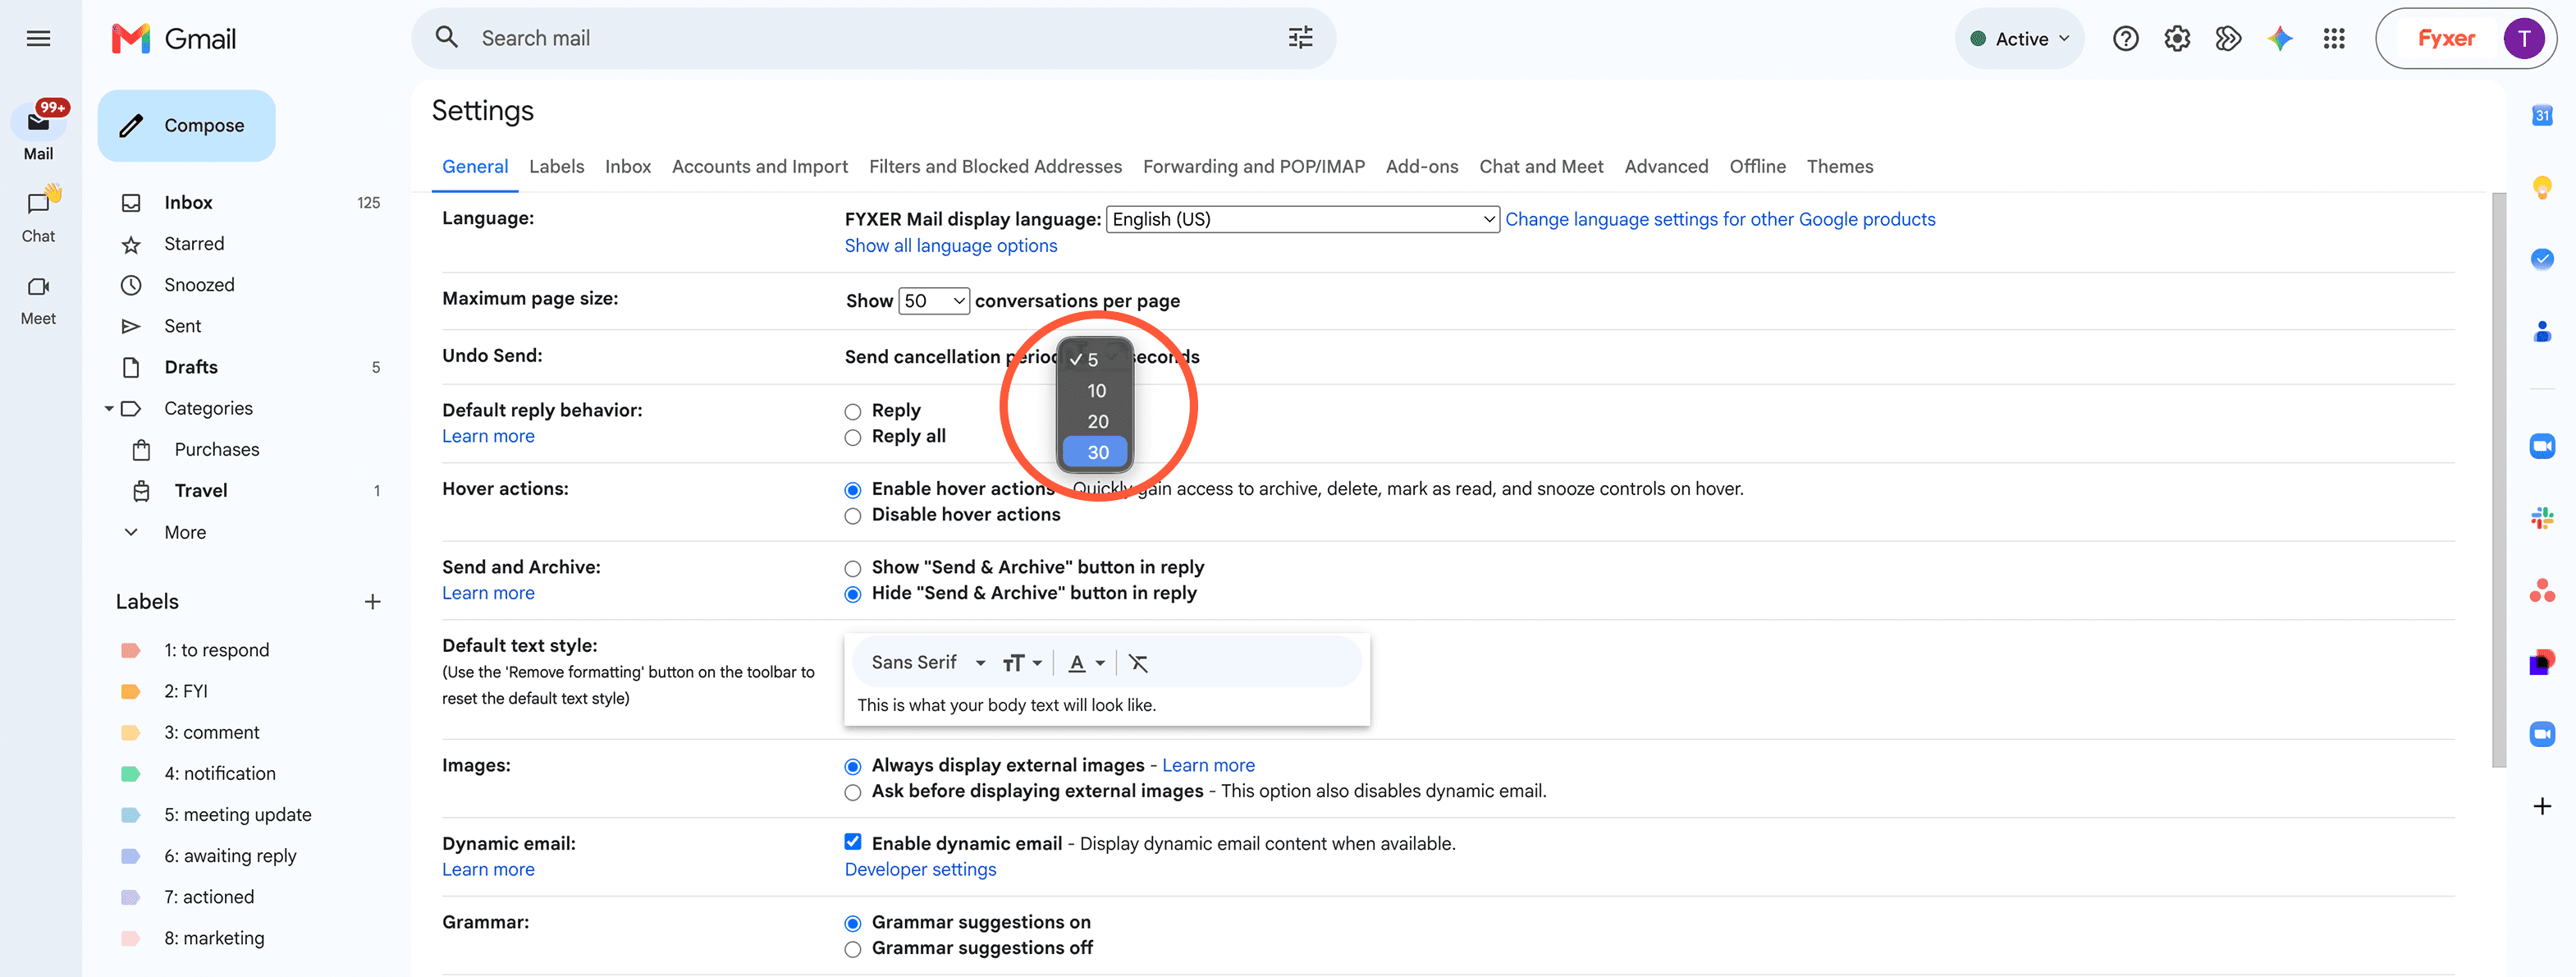
Task: Choose 10 seconds in Undo Send list
Action: (1096, 391)
